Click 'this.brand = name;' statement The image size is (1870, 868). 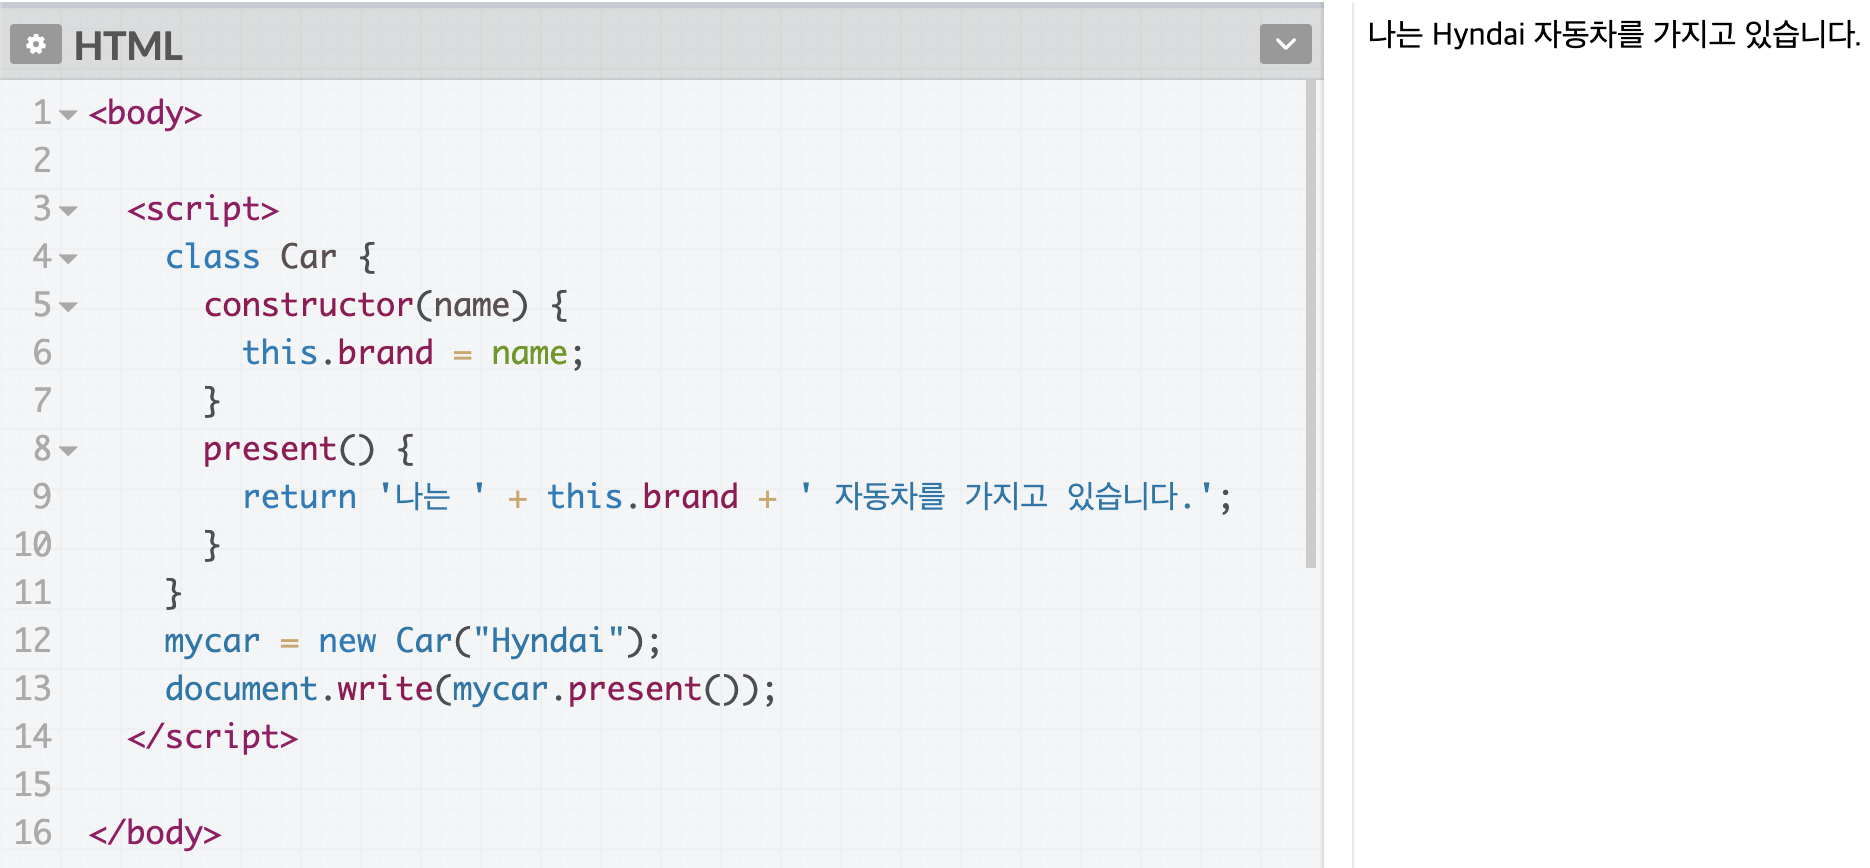click(413, 353)
